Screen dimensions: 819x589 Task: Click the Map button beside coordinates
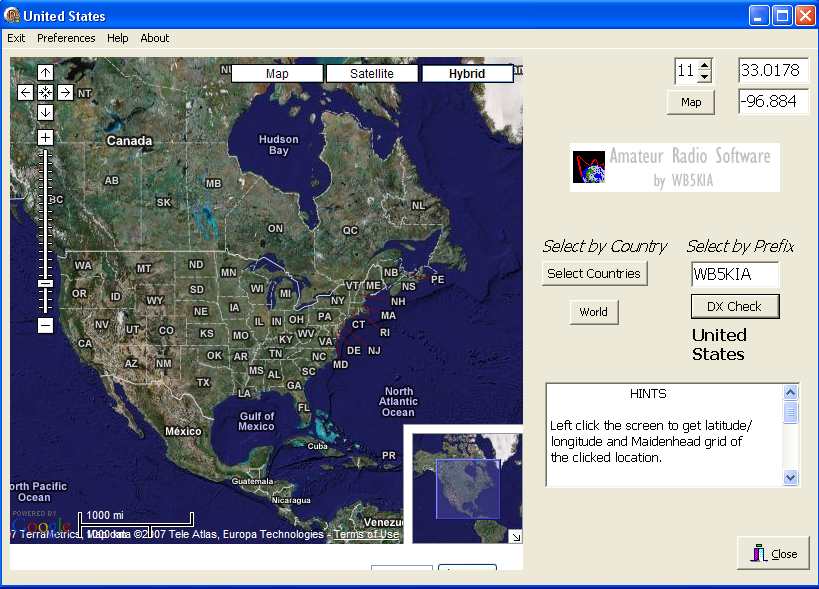click(691, 102)
